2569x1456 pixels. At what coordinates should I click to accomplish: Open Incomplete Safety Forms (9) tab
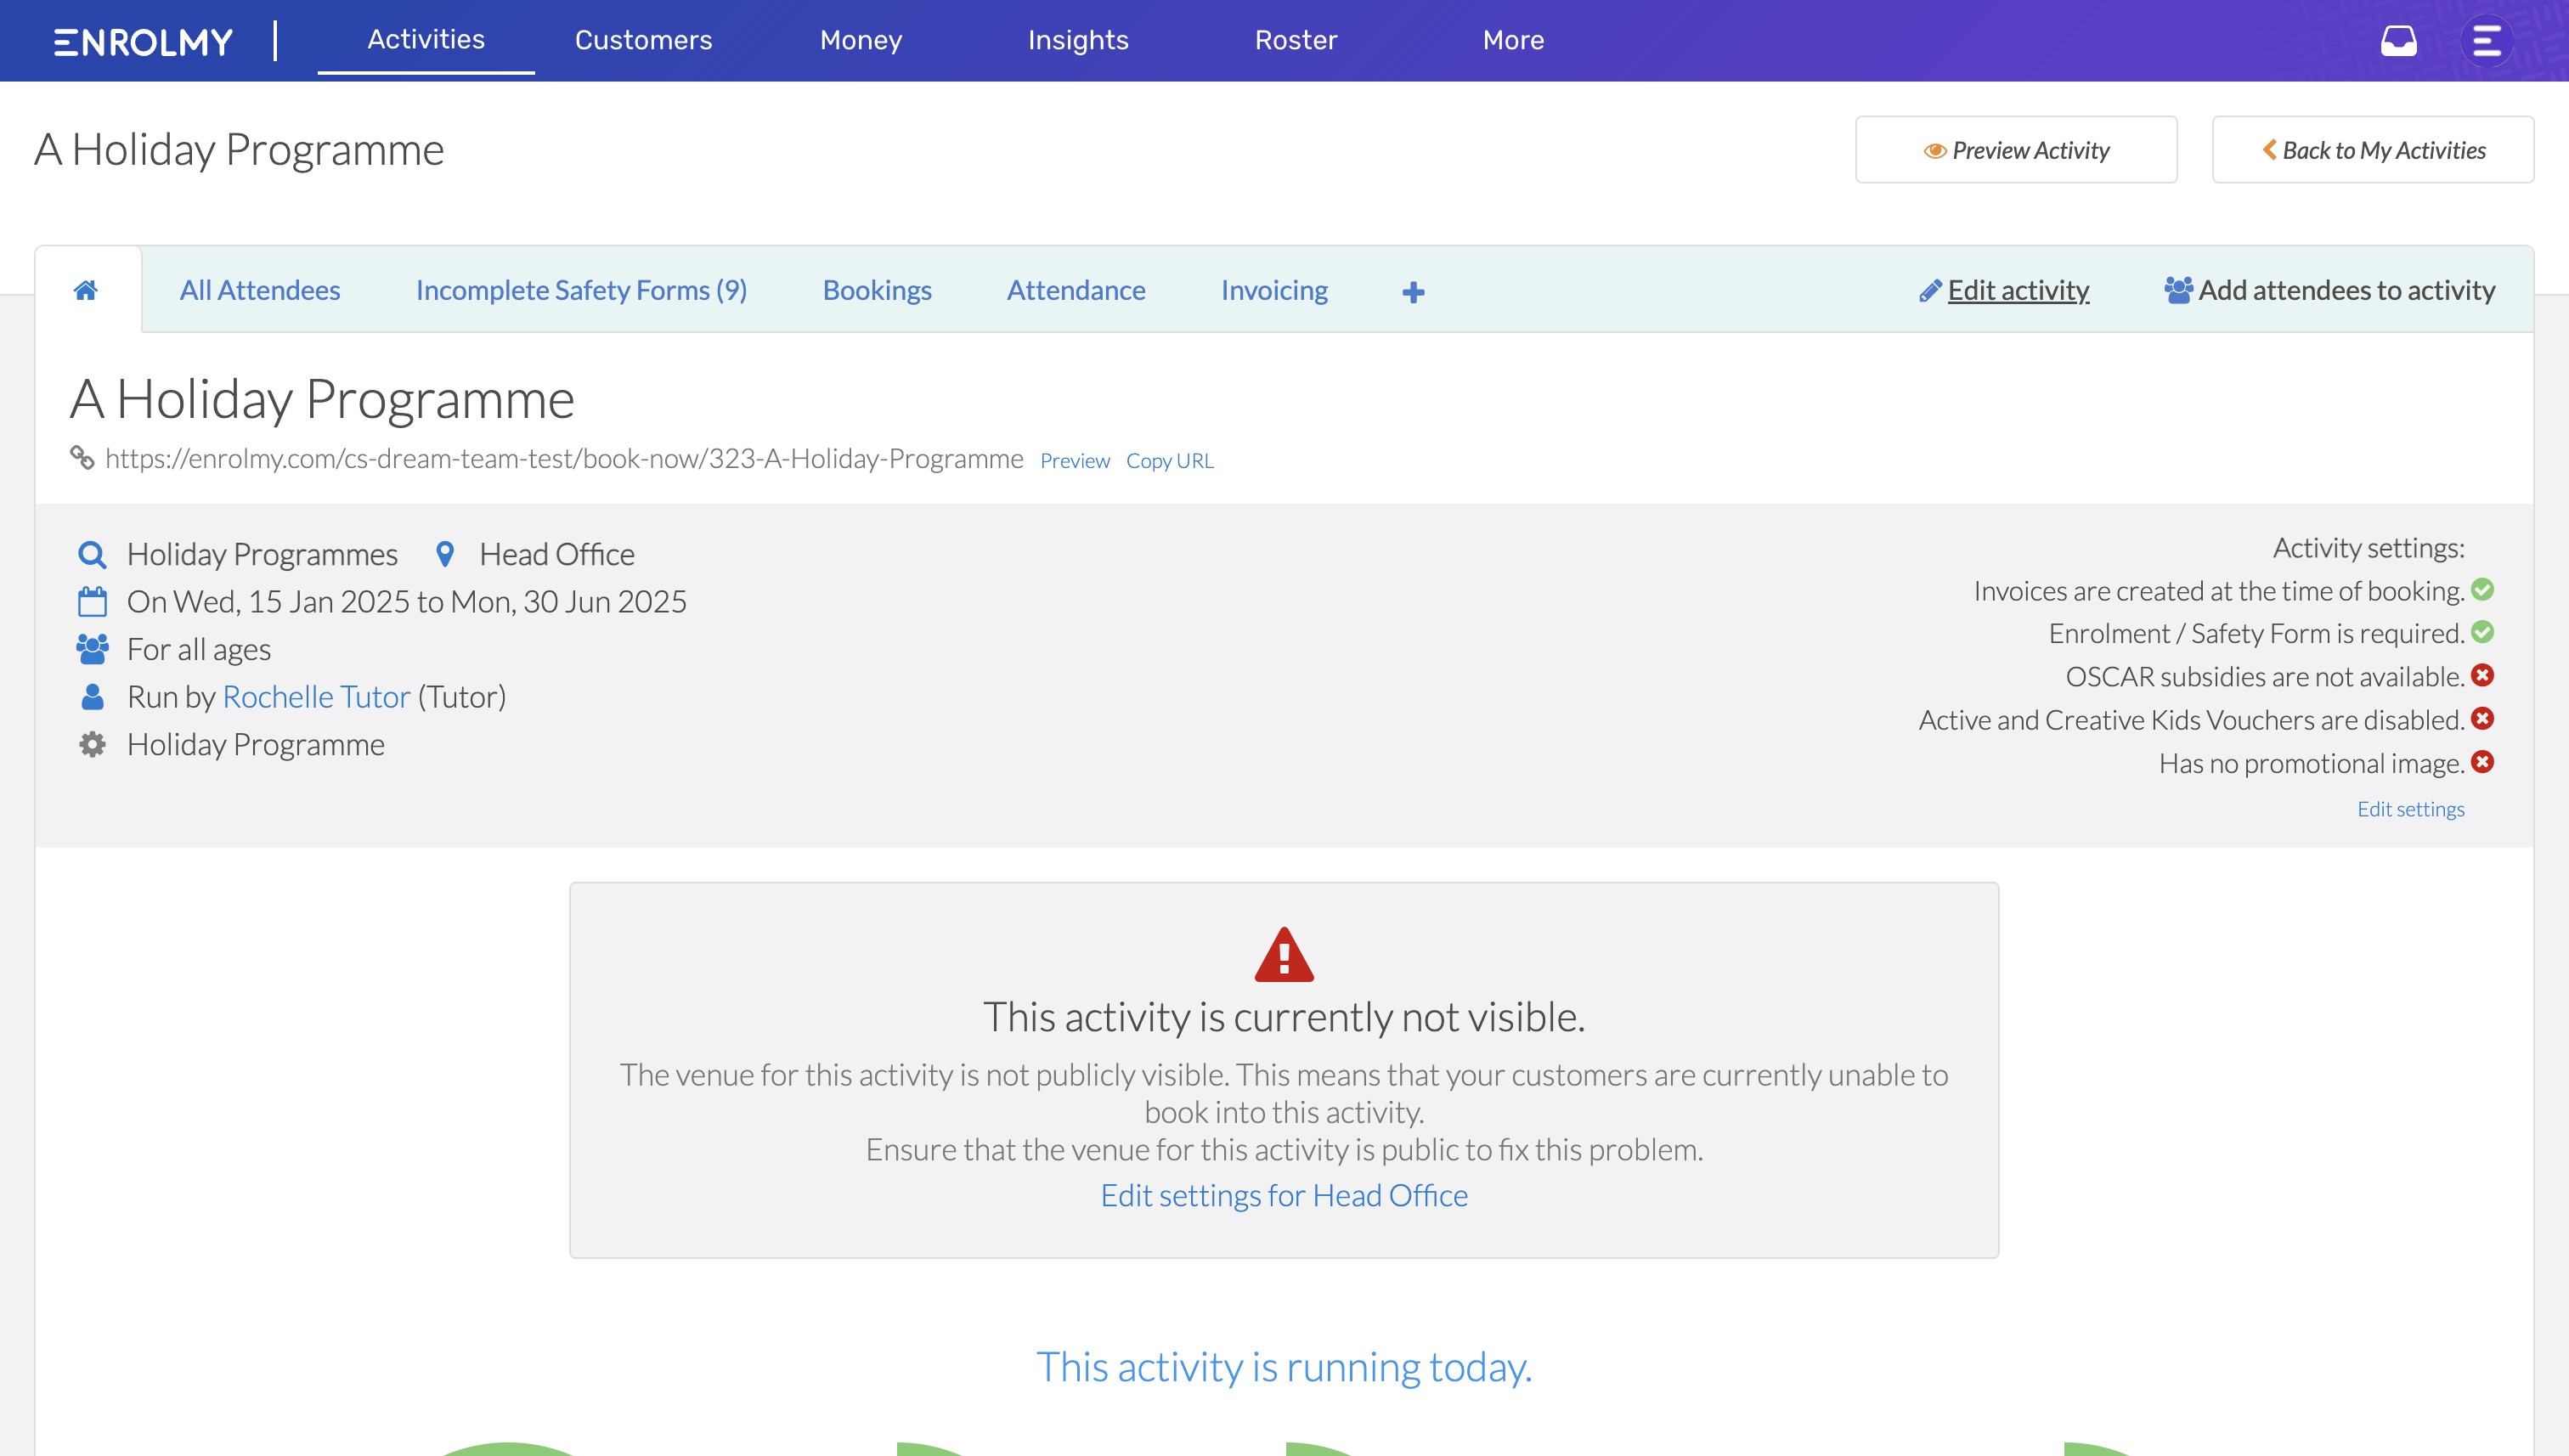point(581,290)
